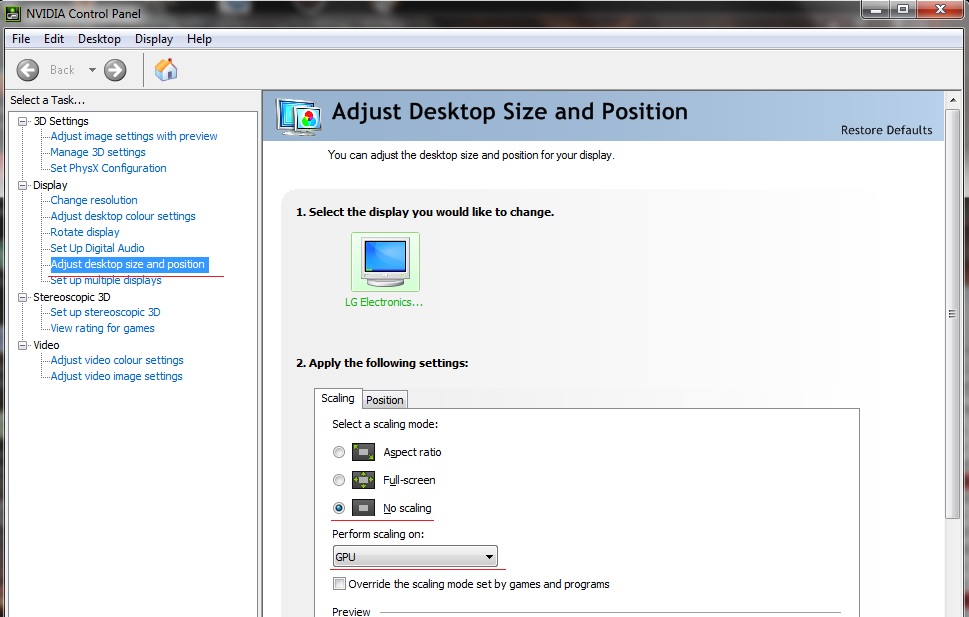The width and height of the screenshot is (969, 617).
Task: Enable Override the scaling mode checkbox
Action: (339, 584)
